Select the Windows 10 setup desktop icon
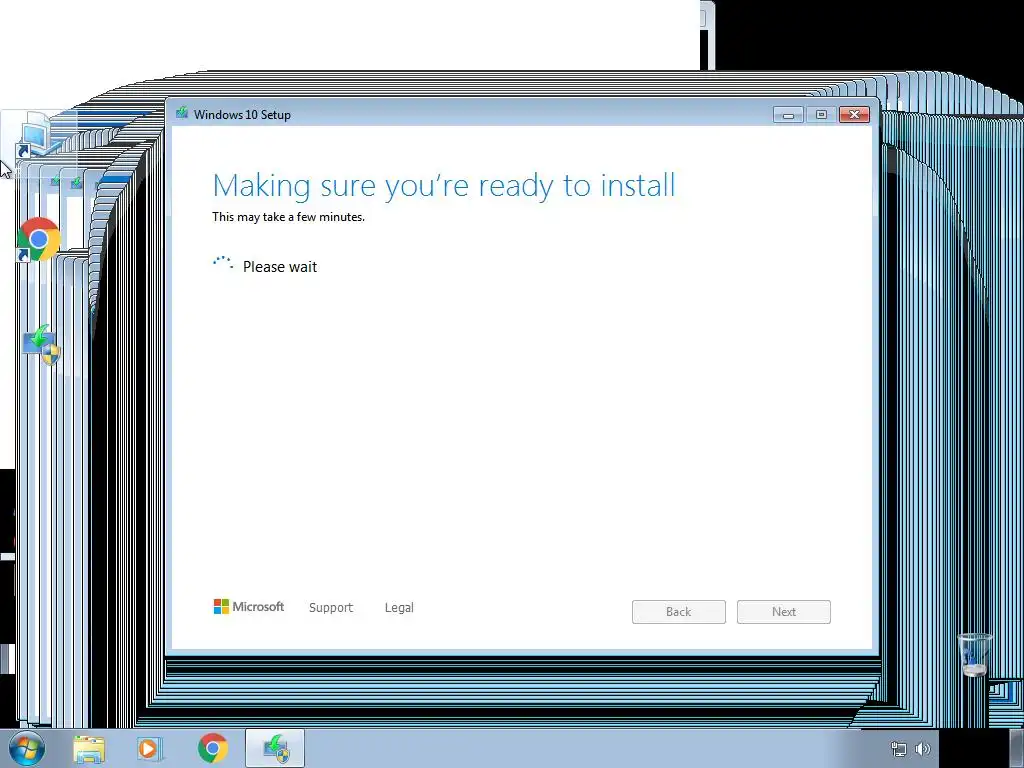Viewport: 1024px width, 768px height. click(x=40, y=344)
